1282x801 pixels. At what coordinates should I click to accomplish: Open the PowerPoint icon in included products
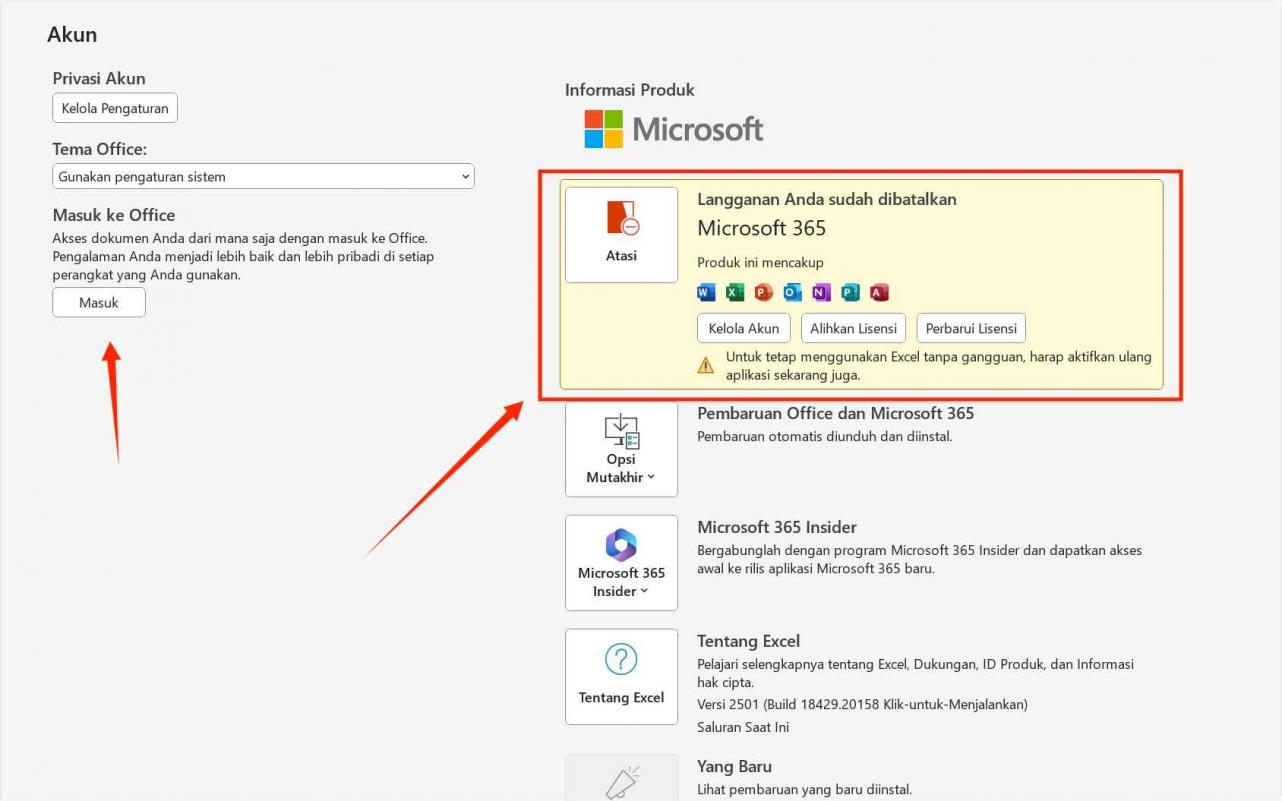762,292
